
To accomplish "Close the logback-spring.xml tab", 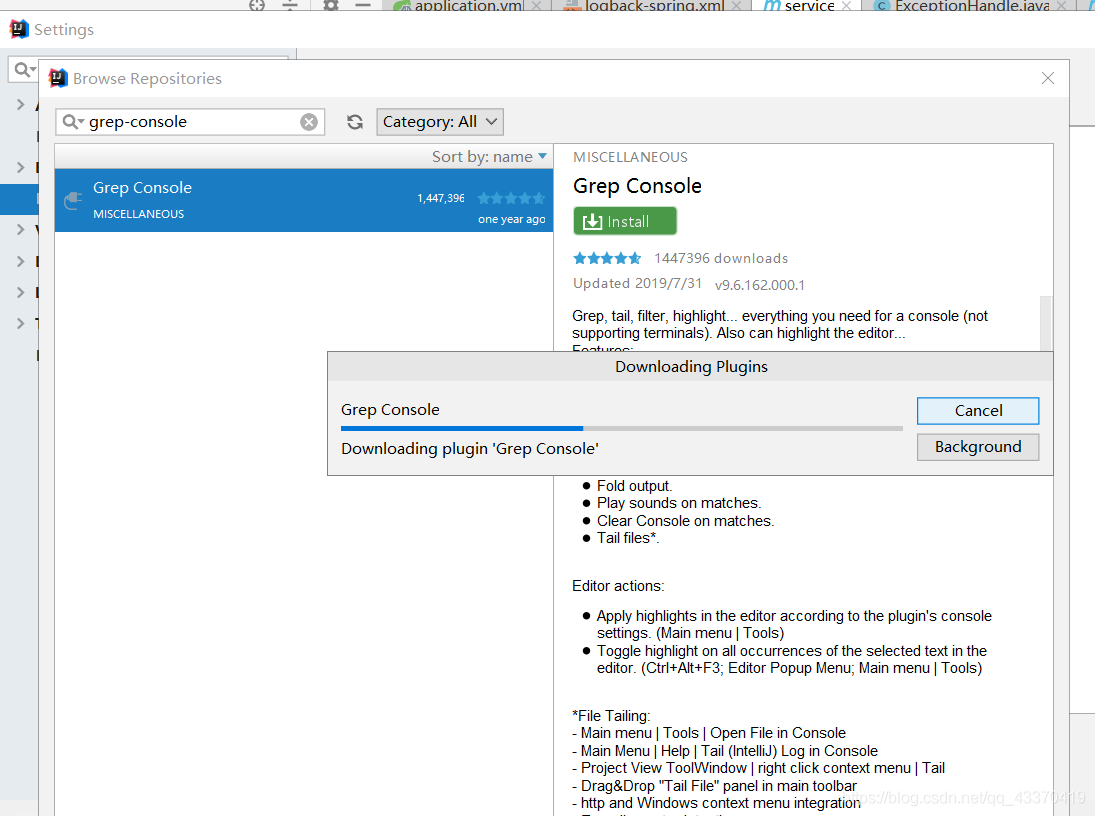I will click(x=737, y=6).
